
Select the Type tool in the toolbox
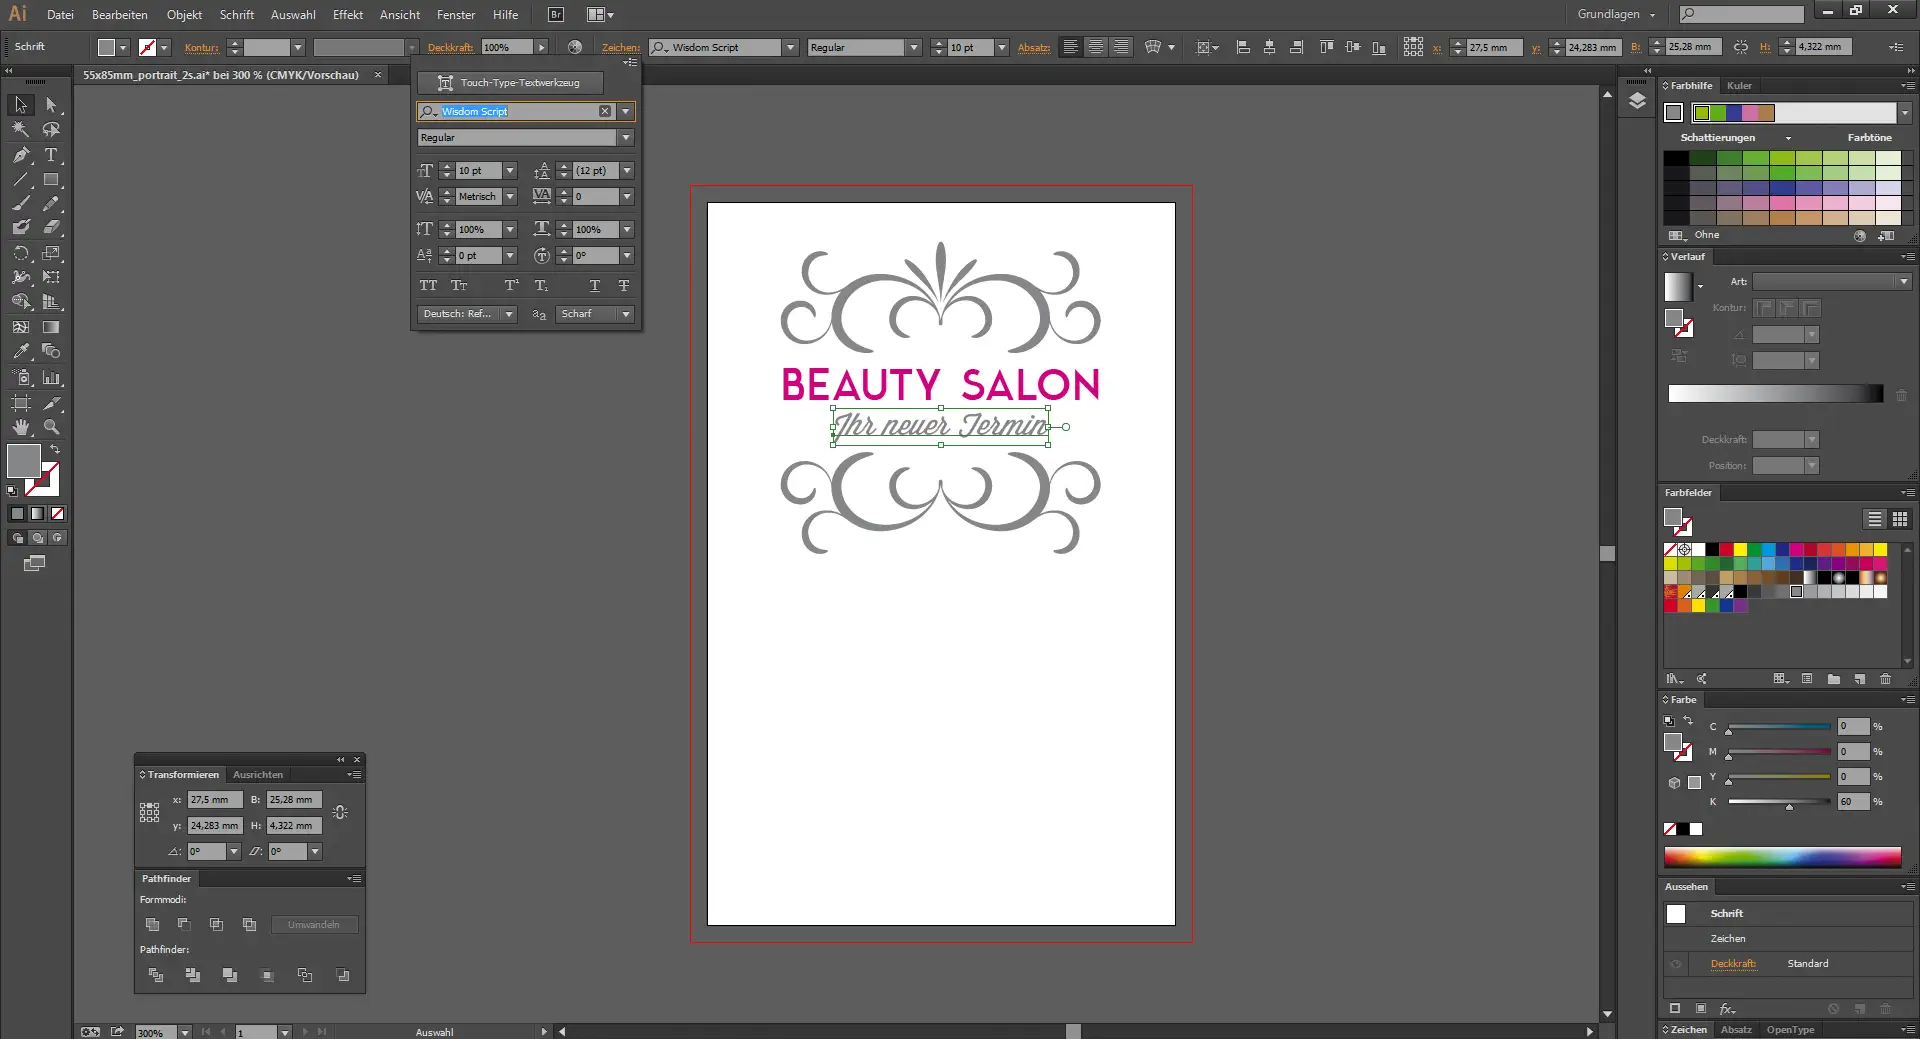click(51, 155)
